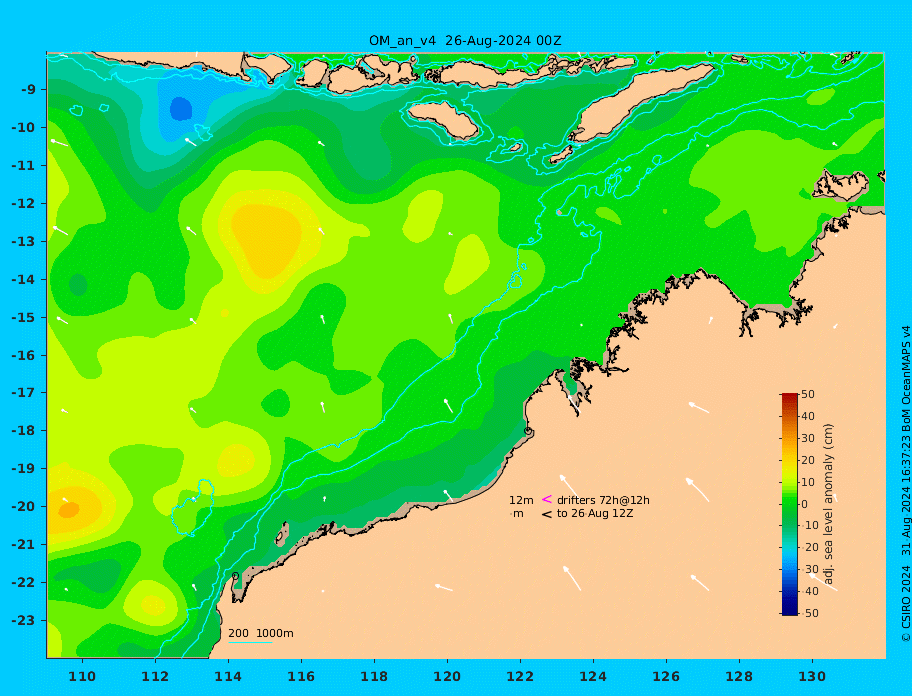This screenshot has height=696, width=912.
Task: Click the dark red top of the colorbar
Action: coord(789,397)
